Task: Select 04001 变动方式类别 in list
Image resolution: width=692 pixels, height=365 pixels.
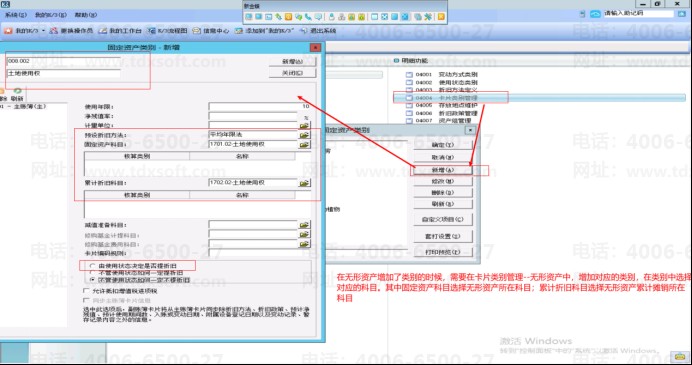Action: point(442,75)
